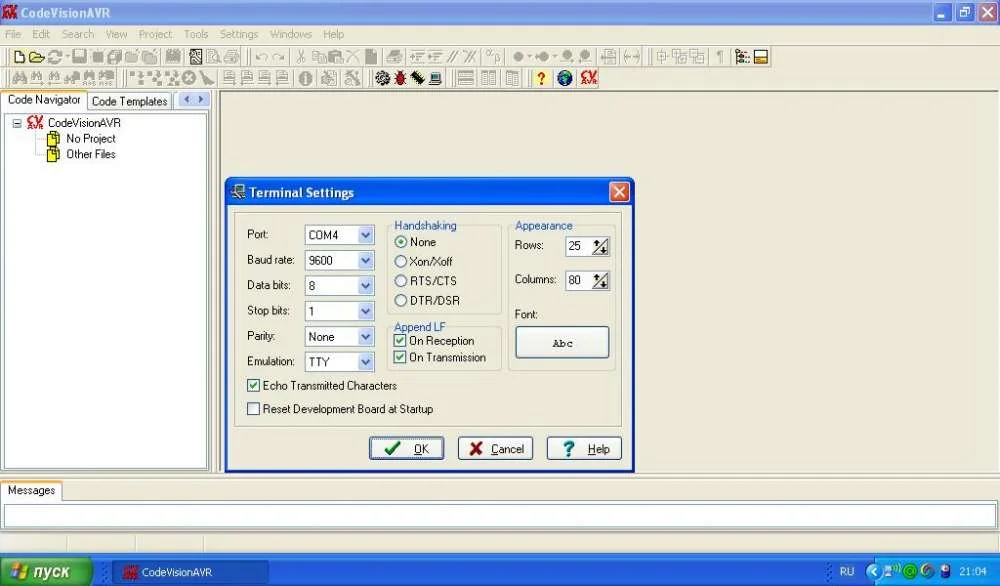
Task: Click Cancel in Terminal Settings dialog
Action: click(x=495, y=449)
